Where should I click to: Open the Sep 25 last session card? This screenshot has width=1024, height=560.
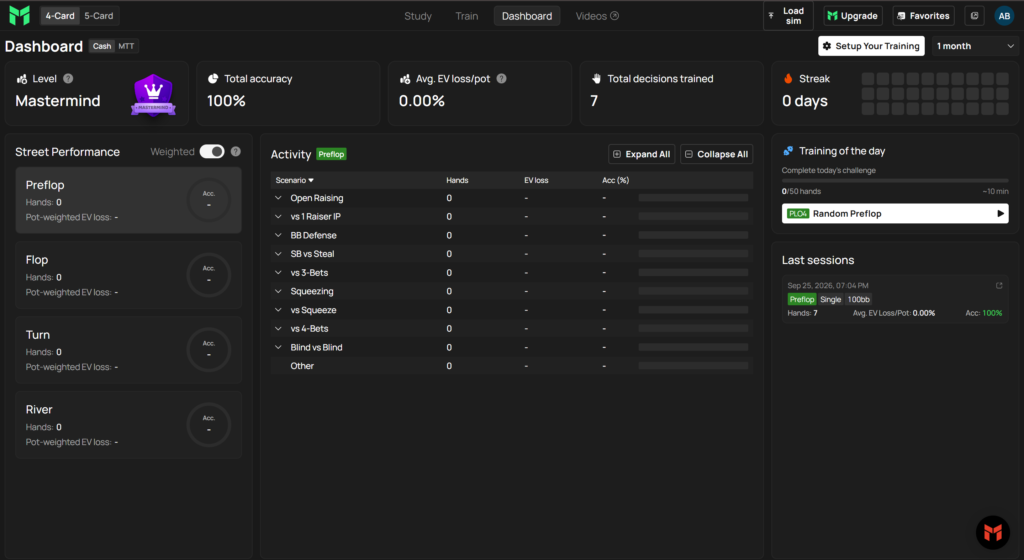895,300
